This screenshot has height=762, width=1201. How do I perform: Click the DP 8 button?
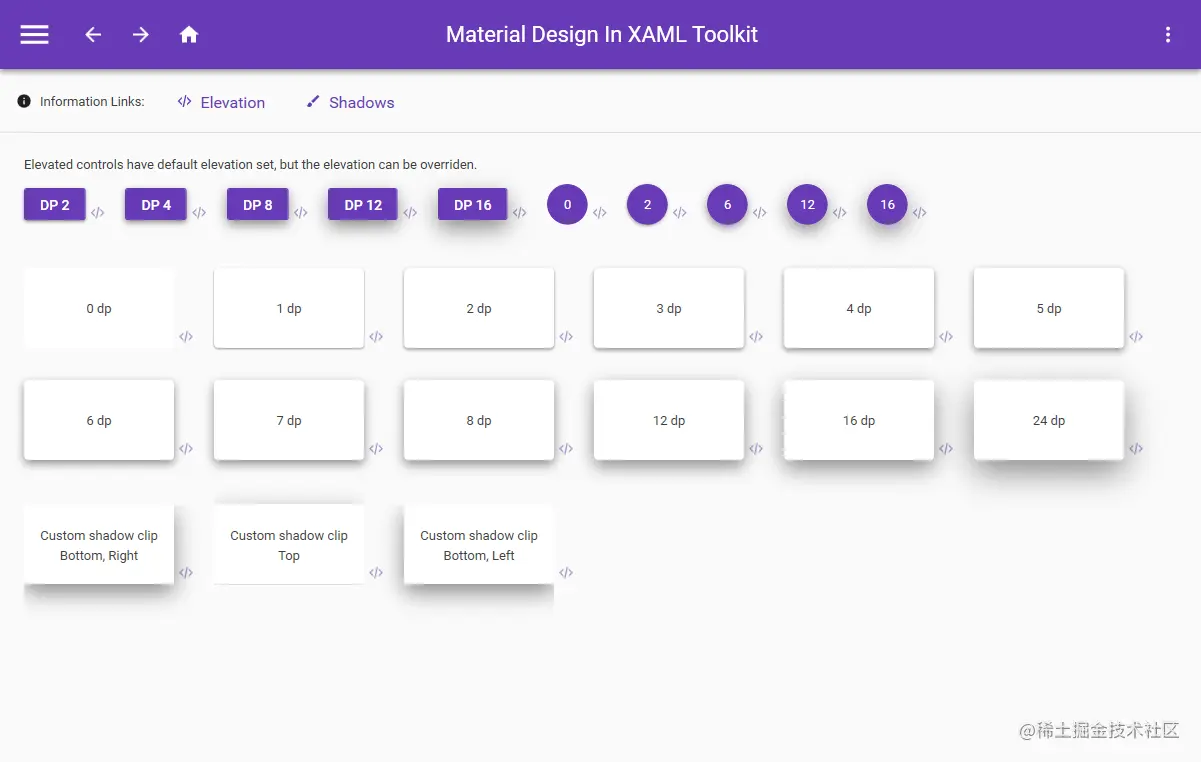point(258,205)
